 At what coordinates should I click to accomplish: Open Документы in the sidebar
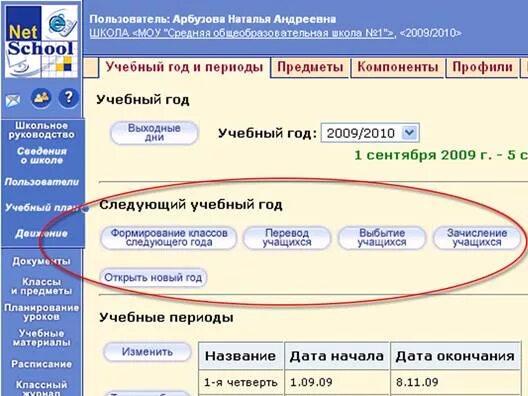tap(41, 261)
